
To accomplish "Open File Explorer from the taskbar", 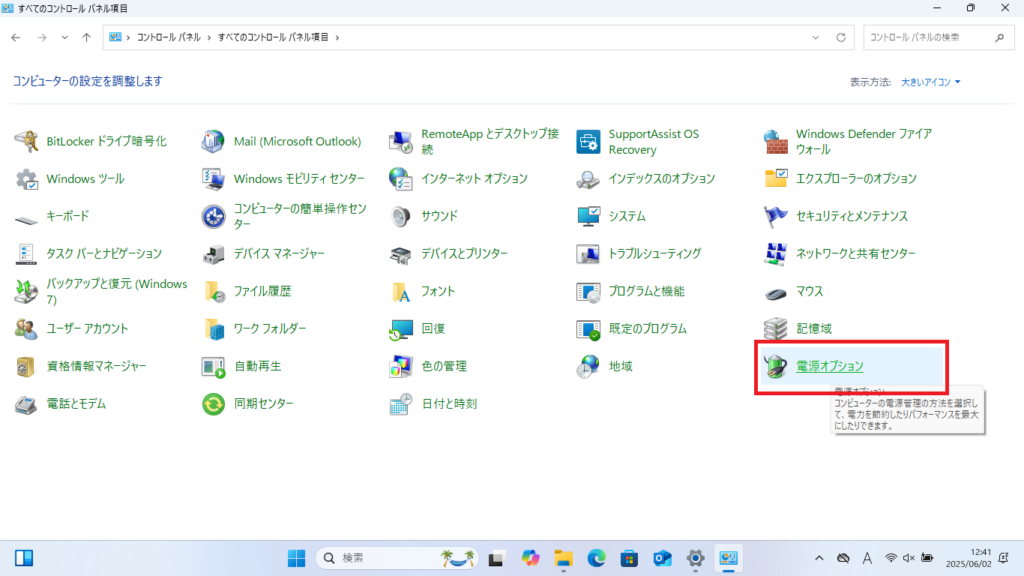I will 563,558.
